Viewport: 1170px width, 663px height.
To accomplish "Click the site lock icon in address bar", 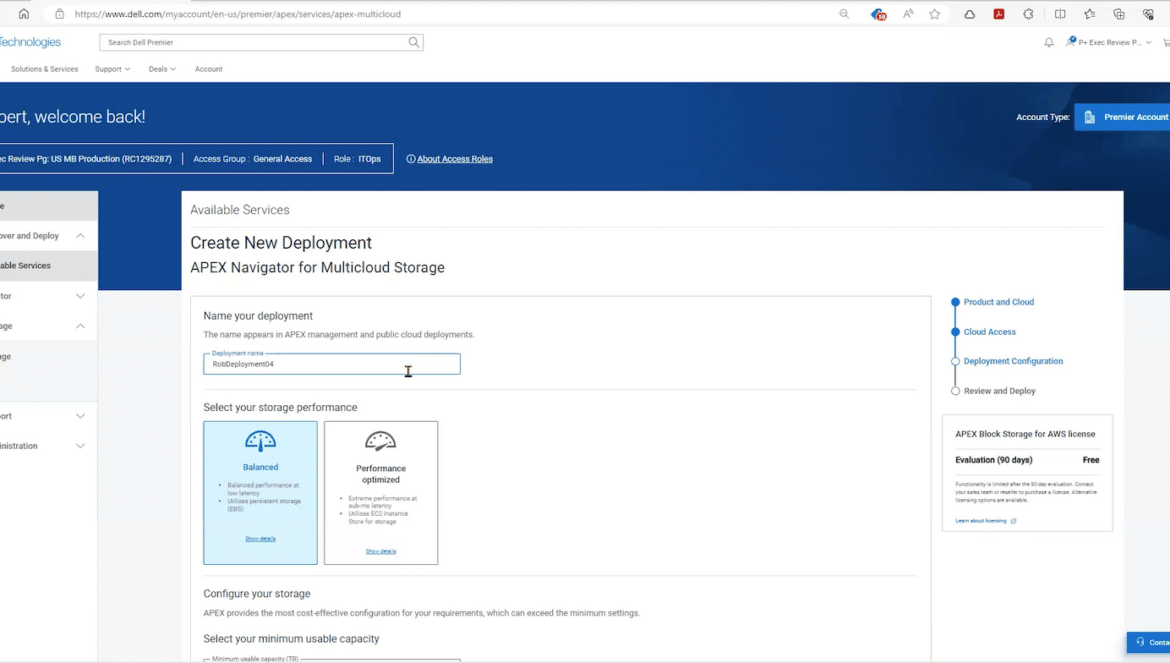I will tap(60, 13).
